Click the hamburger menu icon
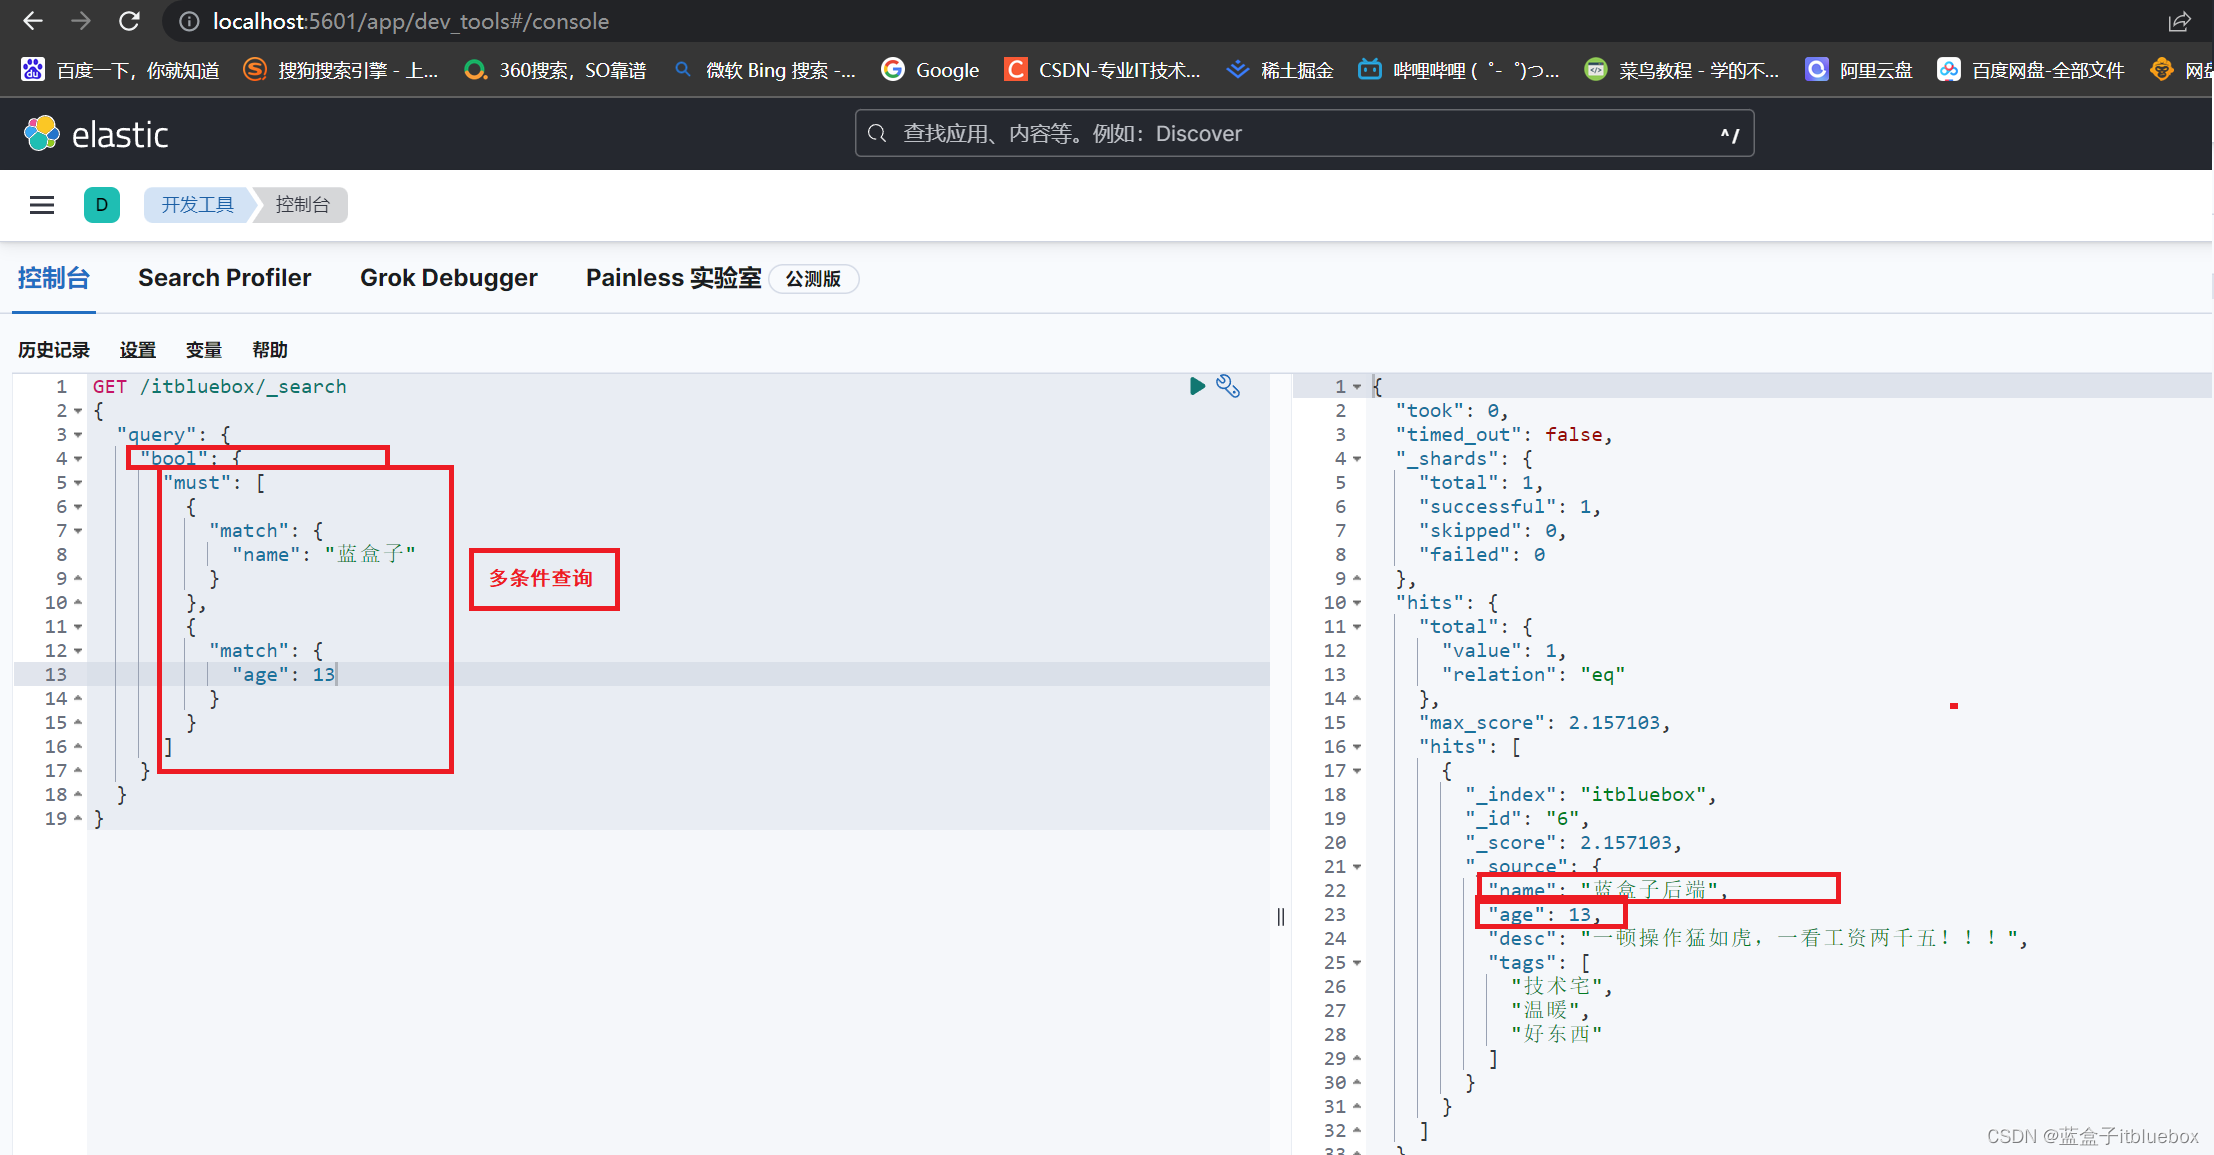The height and width of the screenshot is (1155, 2214). pyautogui.click(x=40, y=203)
